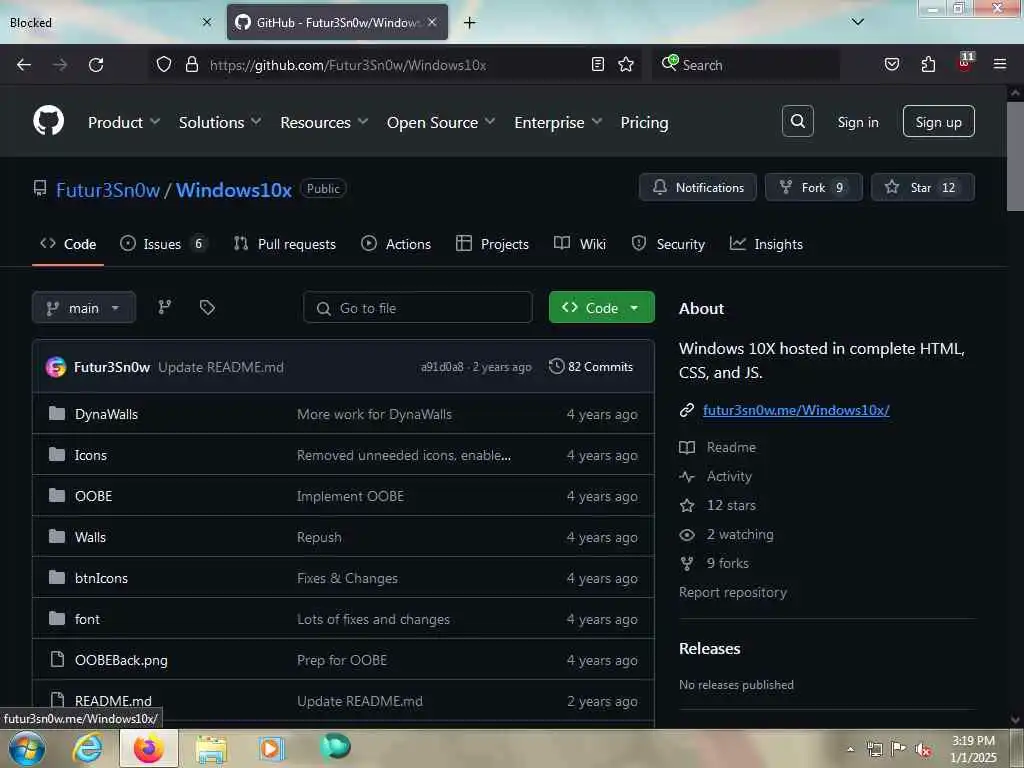The image size is (1024, 768).
Task: Expand the Resources menu
Action: (324, 122)
